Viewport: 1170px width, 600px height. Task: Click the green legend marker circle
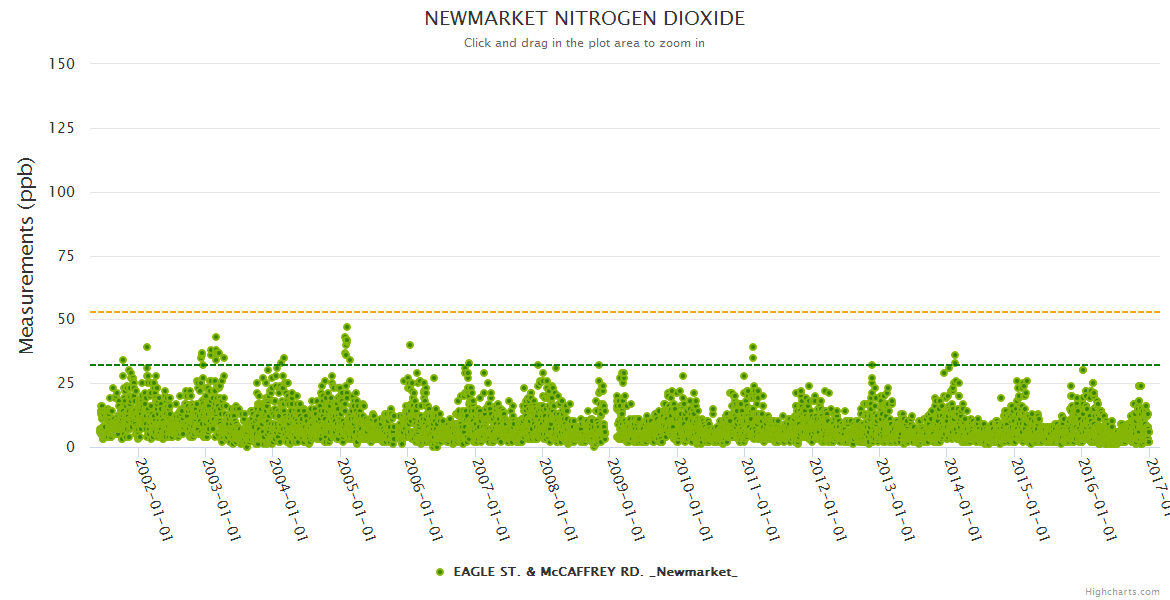[x=439, y=573]
